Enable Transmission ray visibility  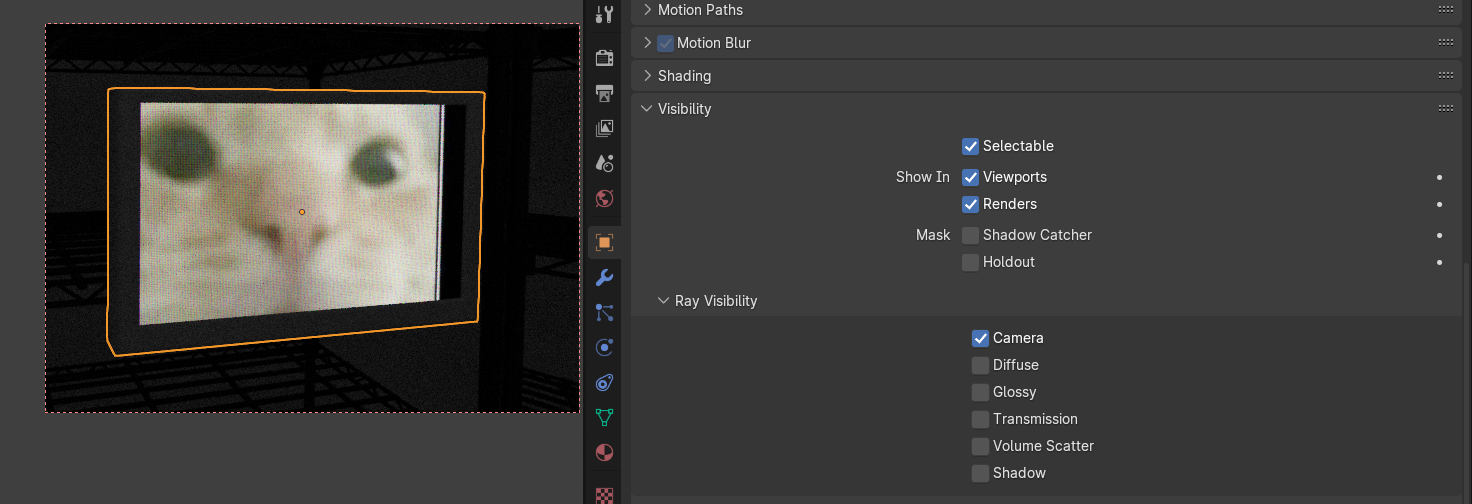pyautogui.click(x=980, y=419)
